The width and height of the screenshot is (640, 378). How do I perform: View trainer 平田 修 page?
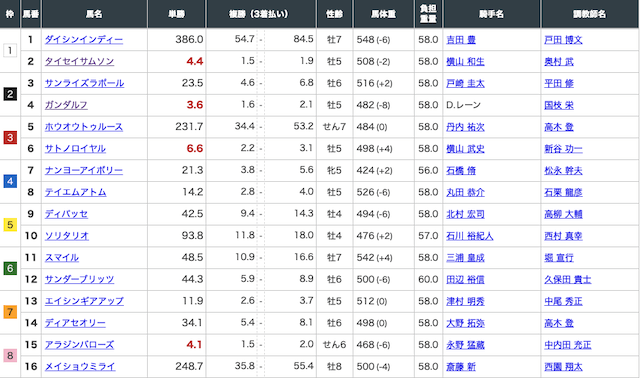[559, 83]
